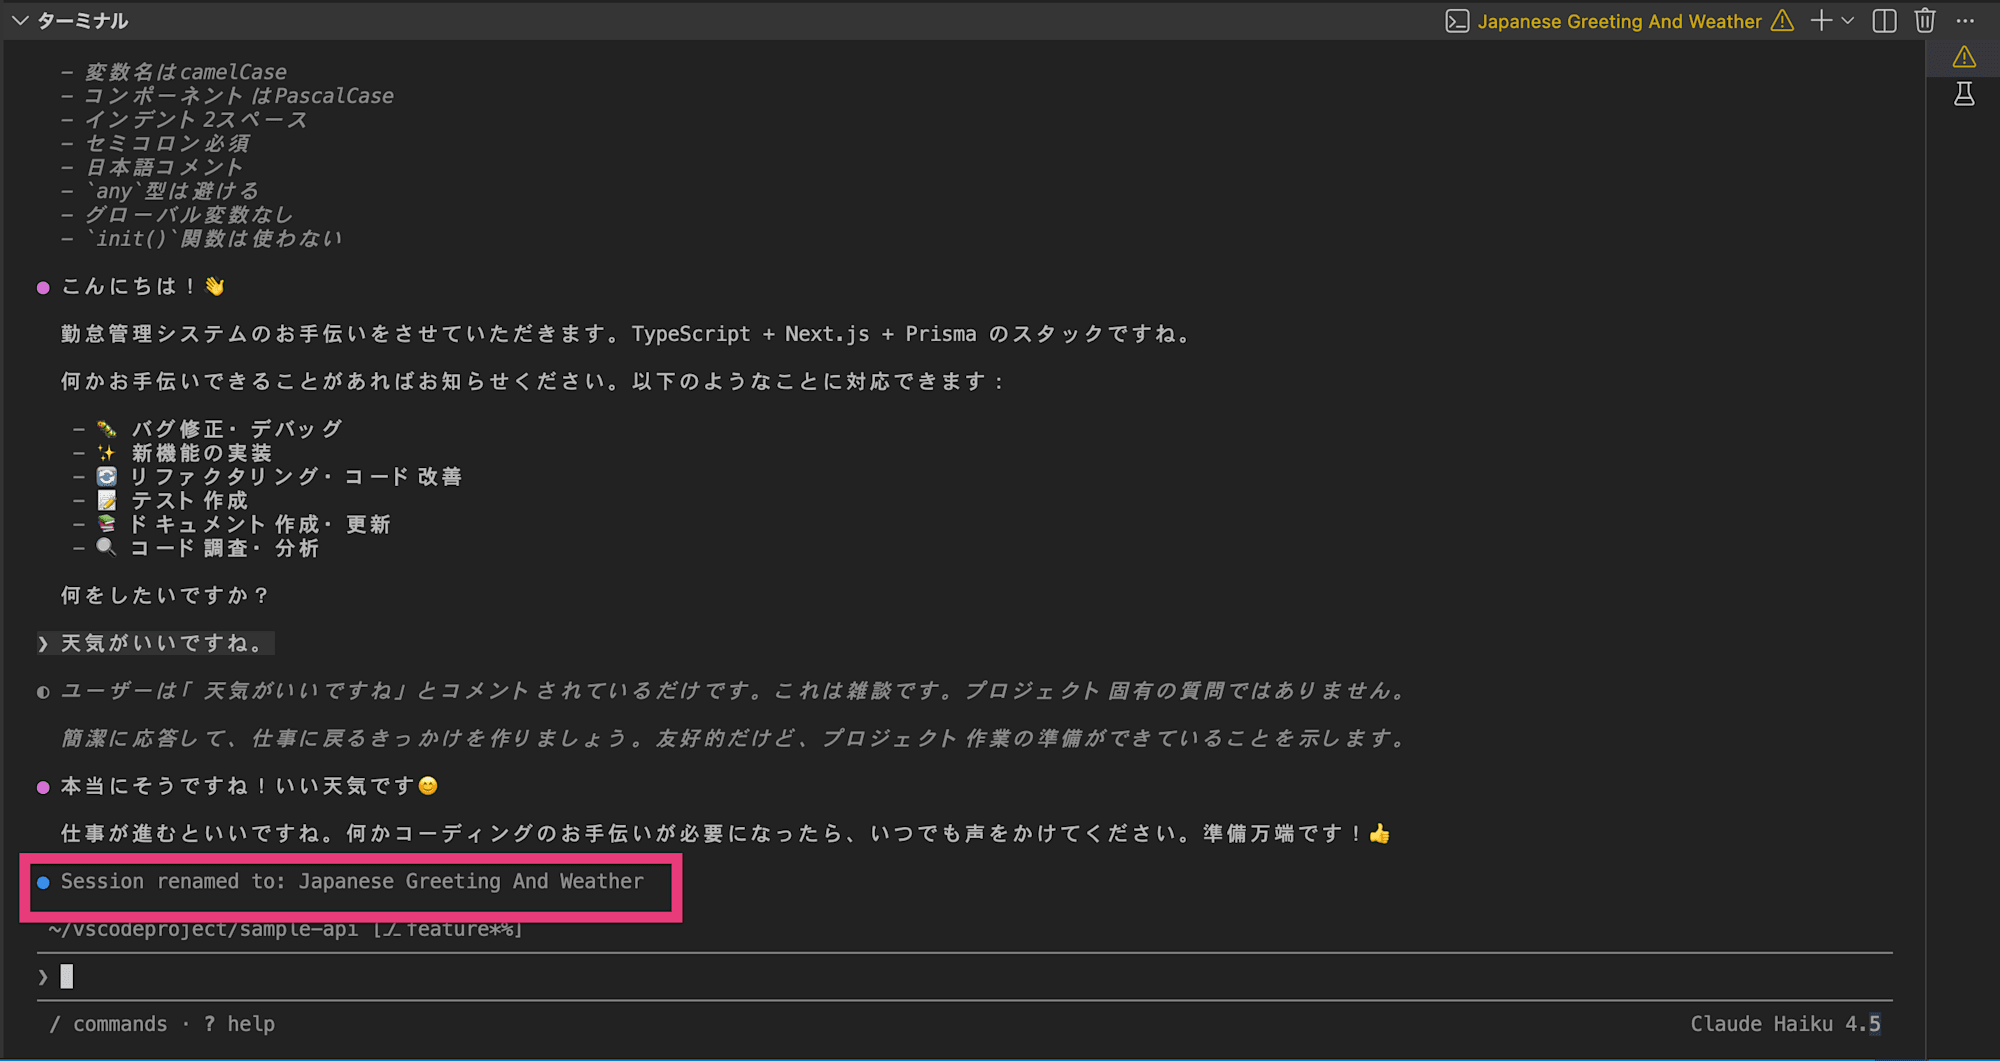This screenshot has width=2000, height=1061.
Task: Select the Japanese Greeting And Weather terminal name
Action: tap(1619, 21)
